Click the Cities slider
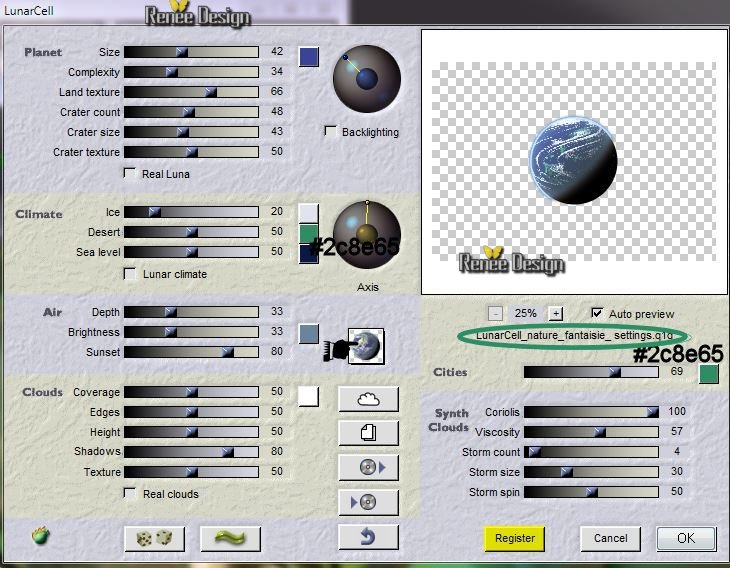Viewport: 730px width, 568px height. pos(591,372)
